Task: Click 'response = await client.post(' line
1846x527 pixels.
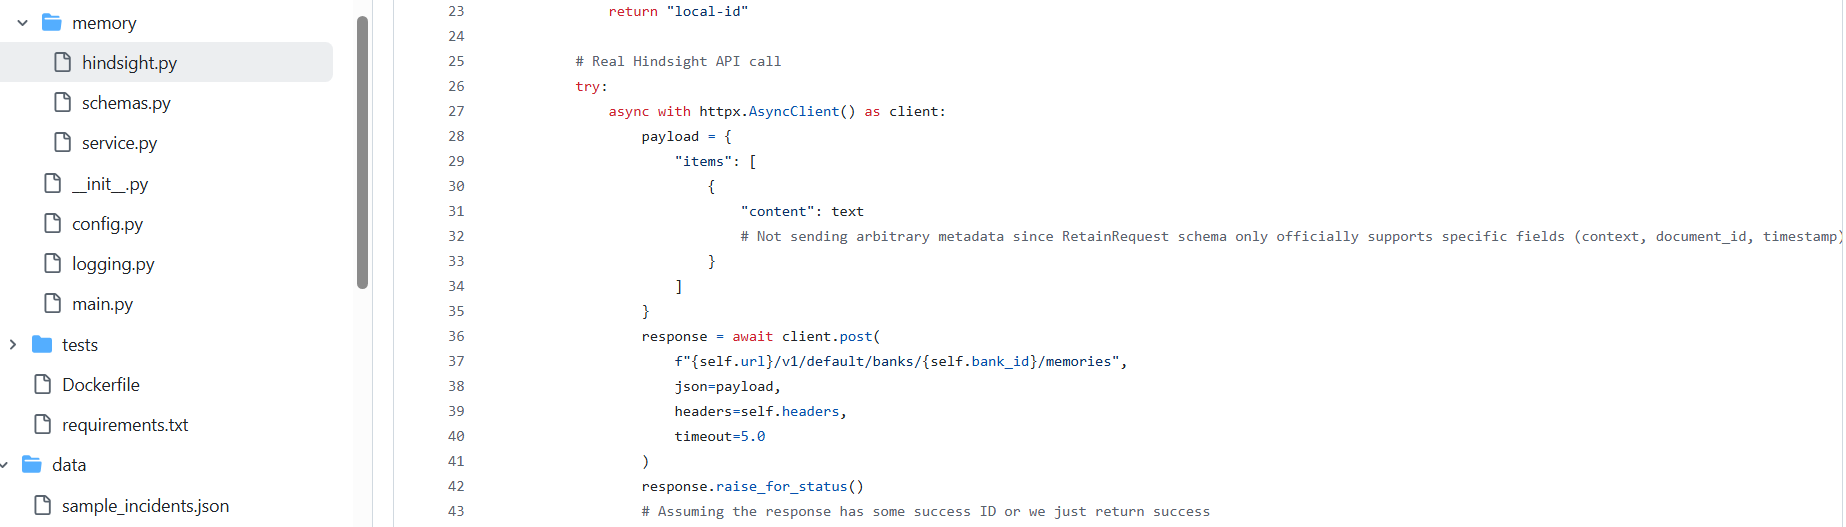Action: tap(761, 336)
